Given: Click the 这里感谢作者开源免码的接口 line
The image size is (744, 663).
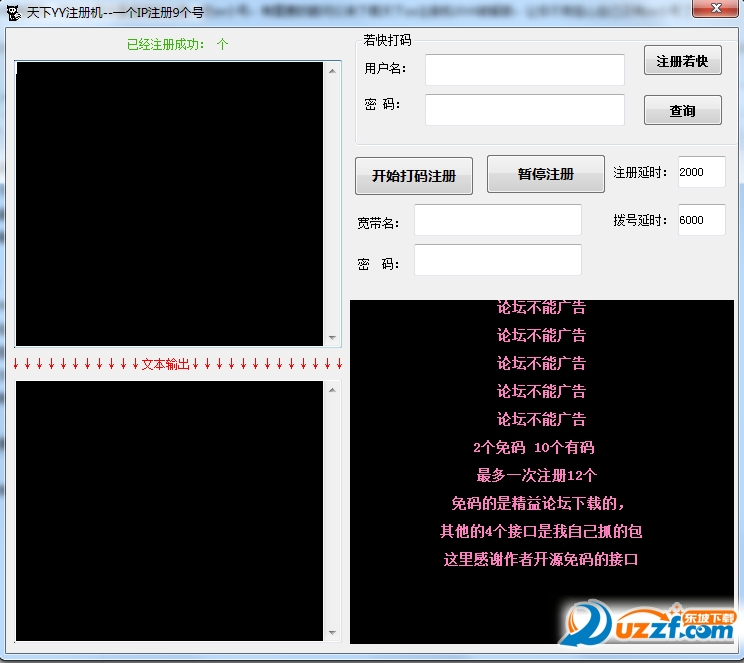Looking at the screenshot, I should click(541, 559).
